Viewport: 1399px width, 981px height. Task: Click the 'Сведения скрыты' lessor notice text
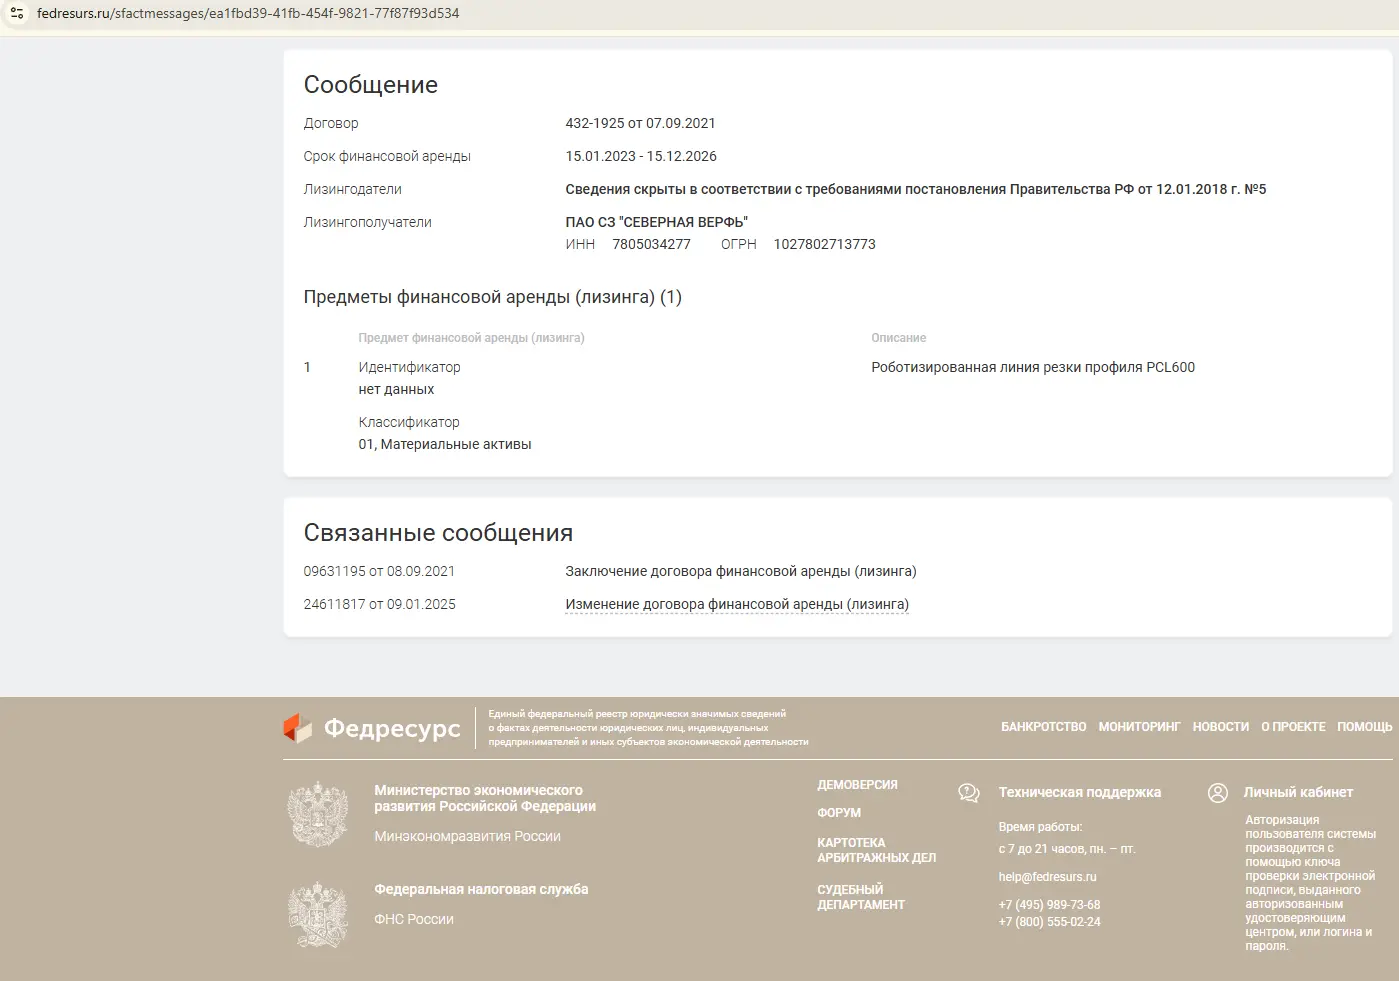click(916, 189)
